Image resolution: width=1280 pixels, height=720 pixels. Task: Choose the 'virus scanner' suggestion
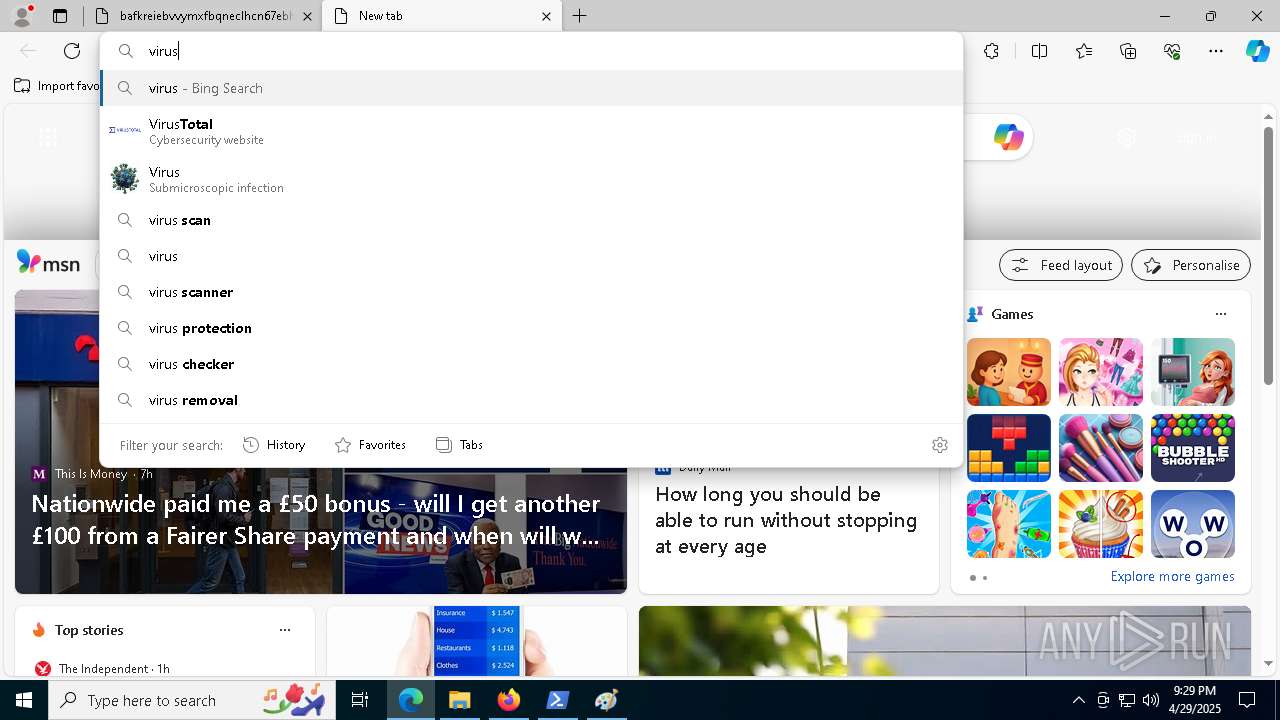point(531,292)
